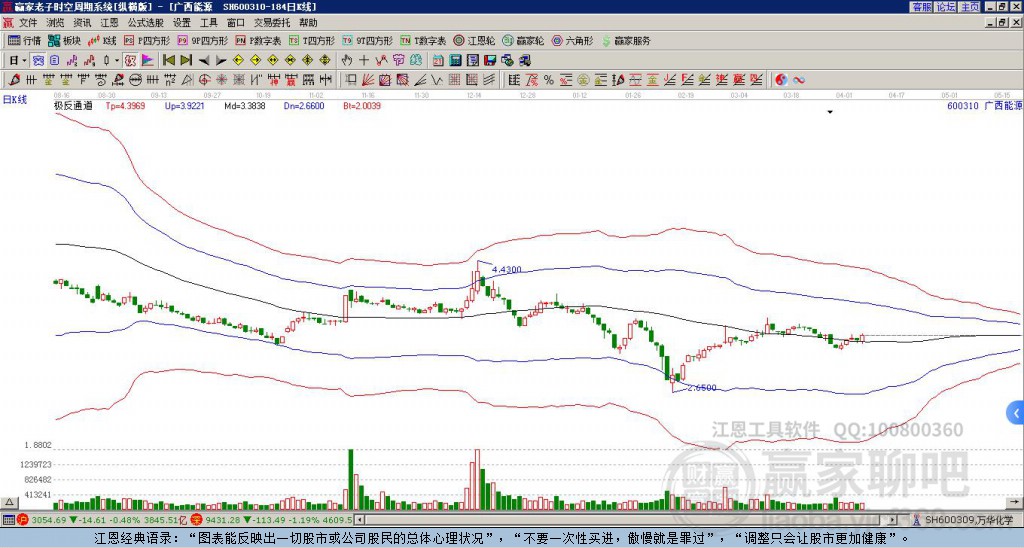Screen dimensions: 1024x548
Task: Open the 9T四方形 tool
Action: 367,40
